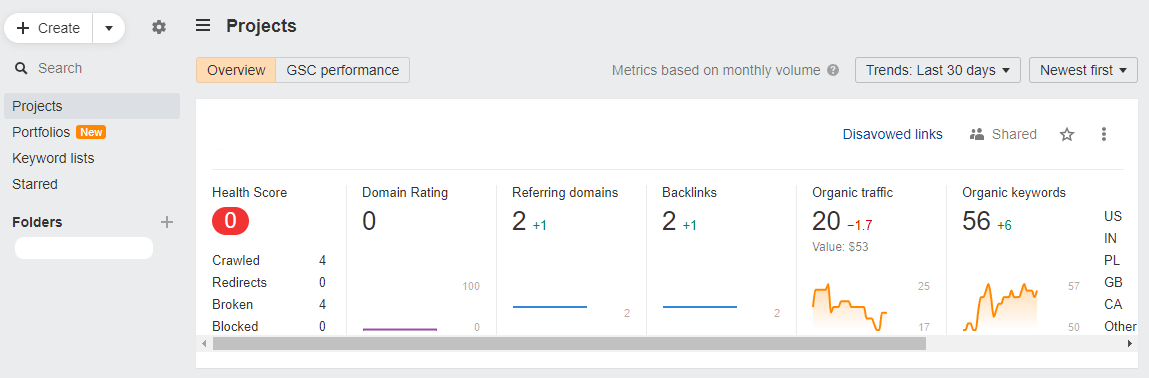Image resolution: width=1149 pixels, height=378 pixels.
Task: Click the Organic keywords label
Action: pos(1014,193)
